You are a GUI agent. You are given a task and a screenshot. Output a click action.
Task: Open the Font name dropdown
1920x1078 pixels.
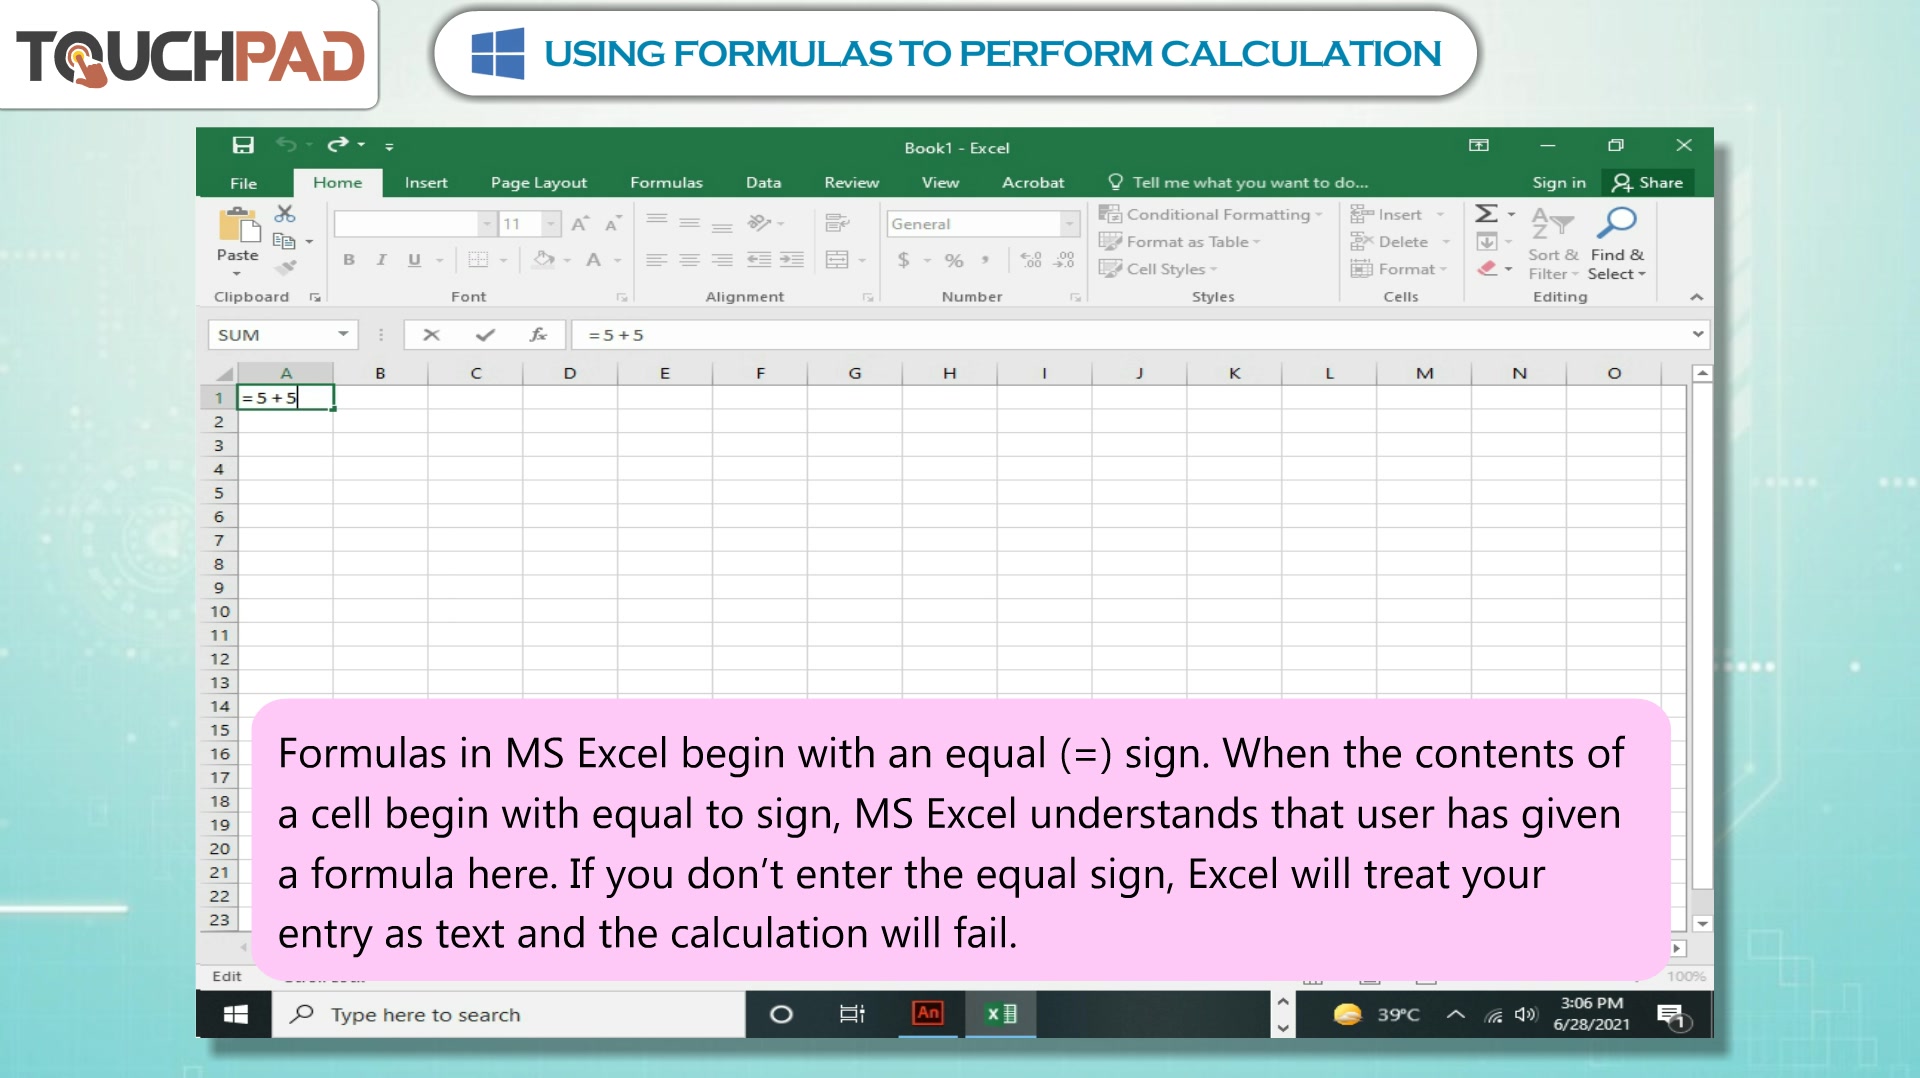click(486, 224)
